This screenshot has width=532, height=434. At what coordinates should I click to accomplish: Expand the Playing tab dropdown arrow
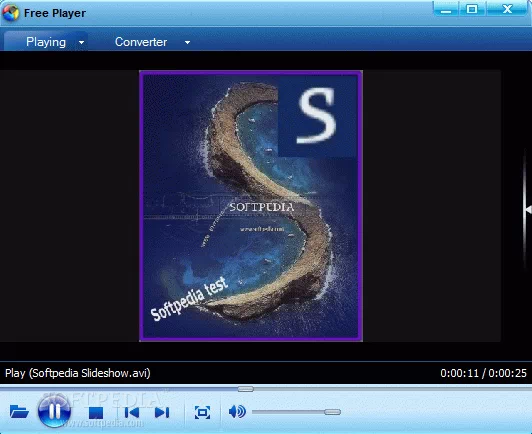81,43
